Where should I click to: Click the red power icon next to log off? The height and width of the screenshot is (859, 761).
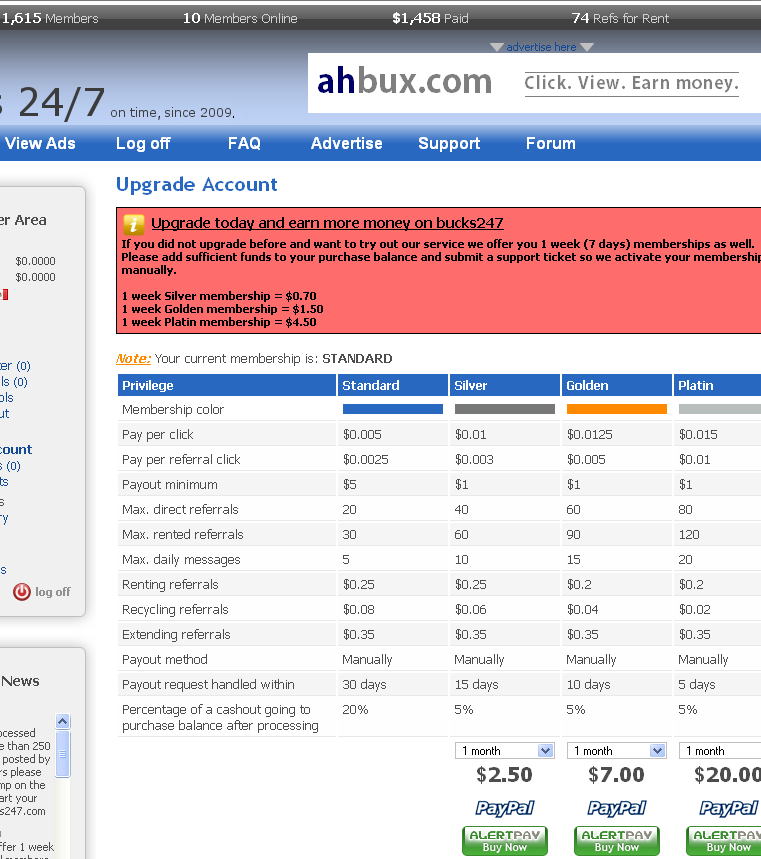(x=22, y=592)
